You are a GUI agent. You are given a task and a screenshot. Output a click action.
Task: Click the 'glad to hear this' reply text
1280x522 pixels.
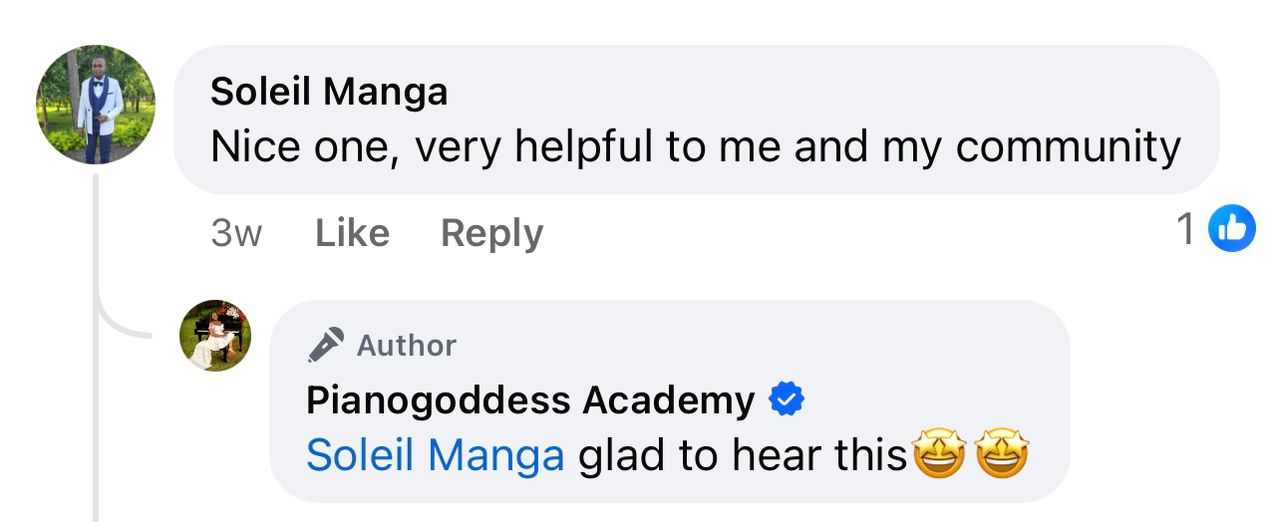(743, 456)
